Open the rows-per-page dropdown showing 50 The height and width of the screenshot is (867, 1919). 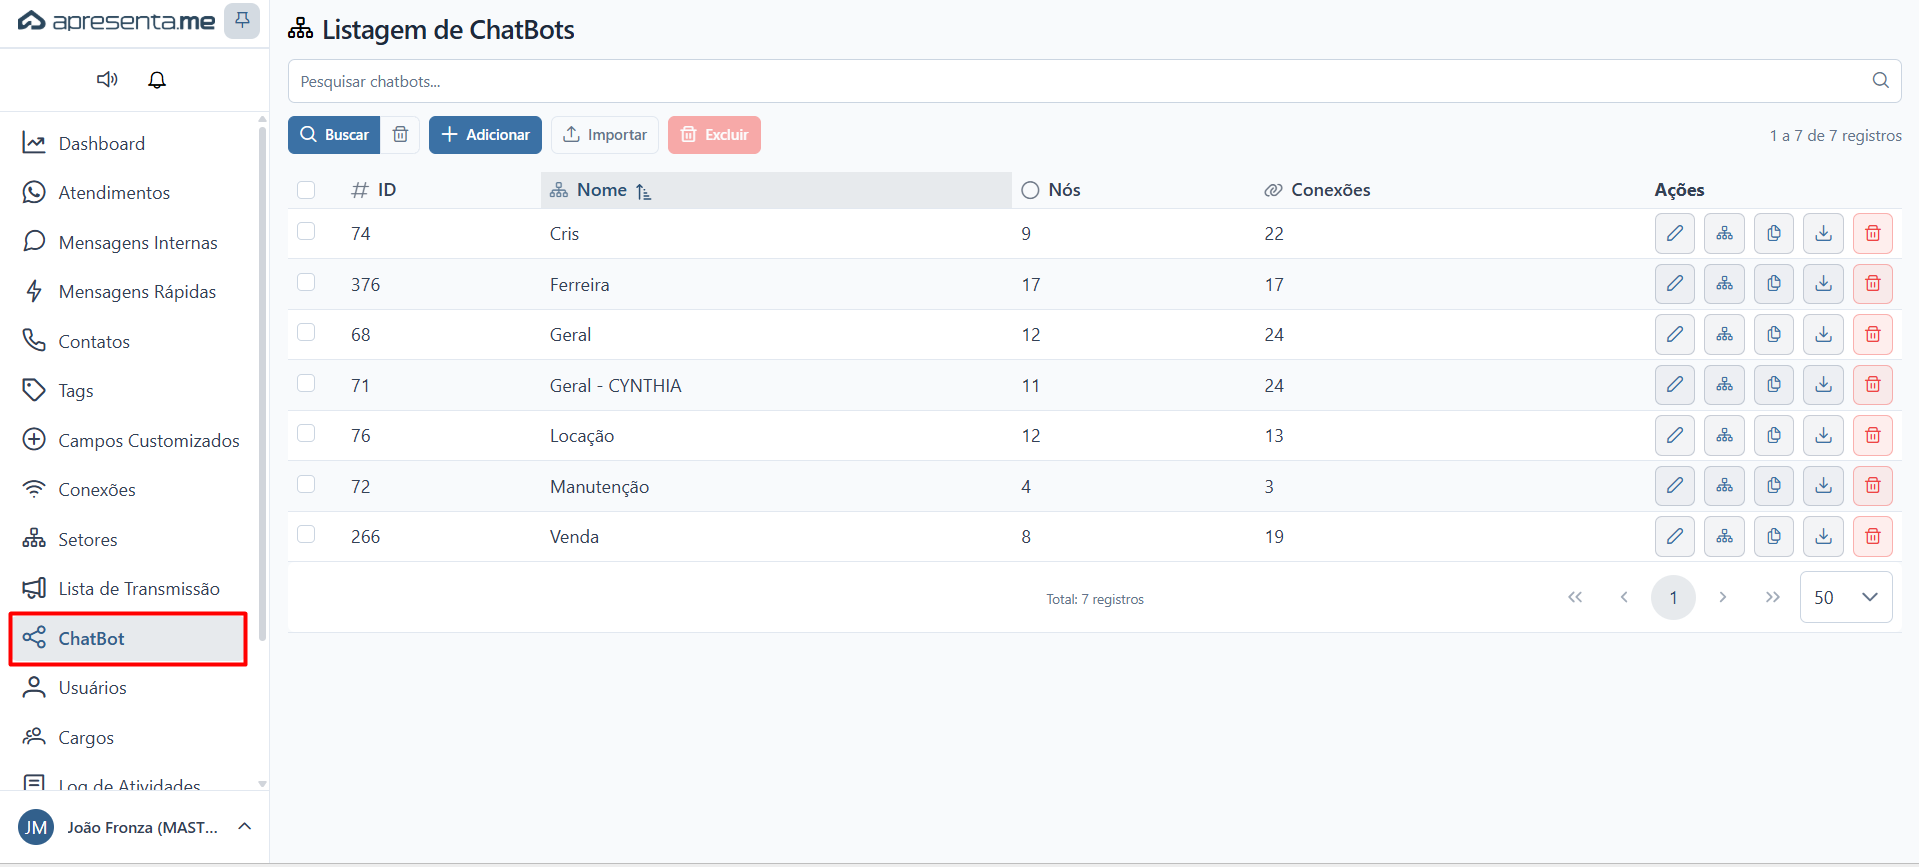1846,597
